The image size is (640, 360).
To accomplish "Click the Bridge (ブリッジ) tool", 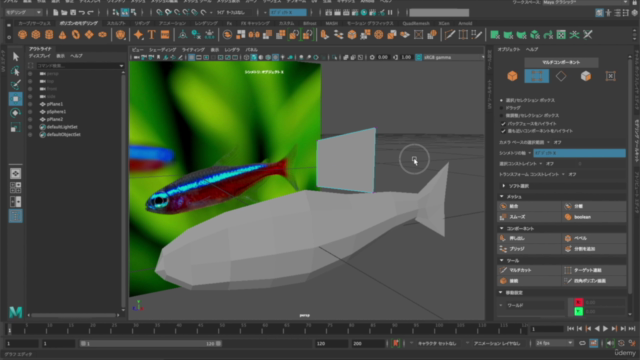I will [x=529, y=249].
